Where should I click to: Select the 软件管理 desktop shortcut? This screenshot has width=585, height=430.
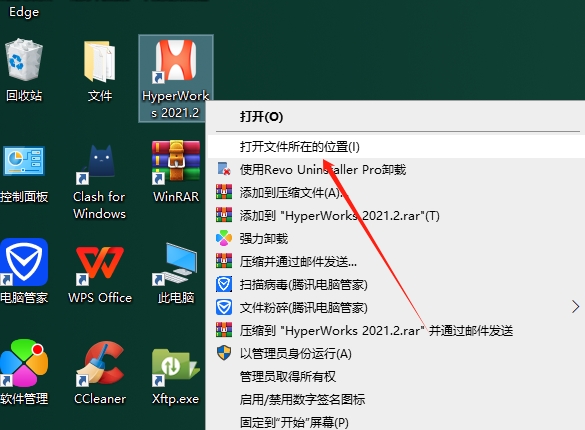24,372
